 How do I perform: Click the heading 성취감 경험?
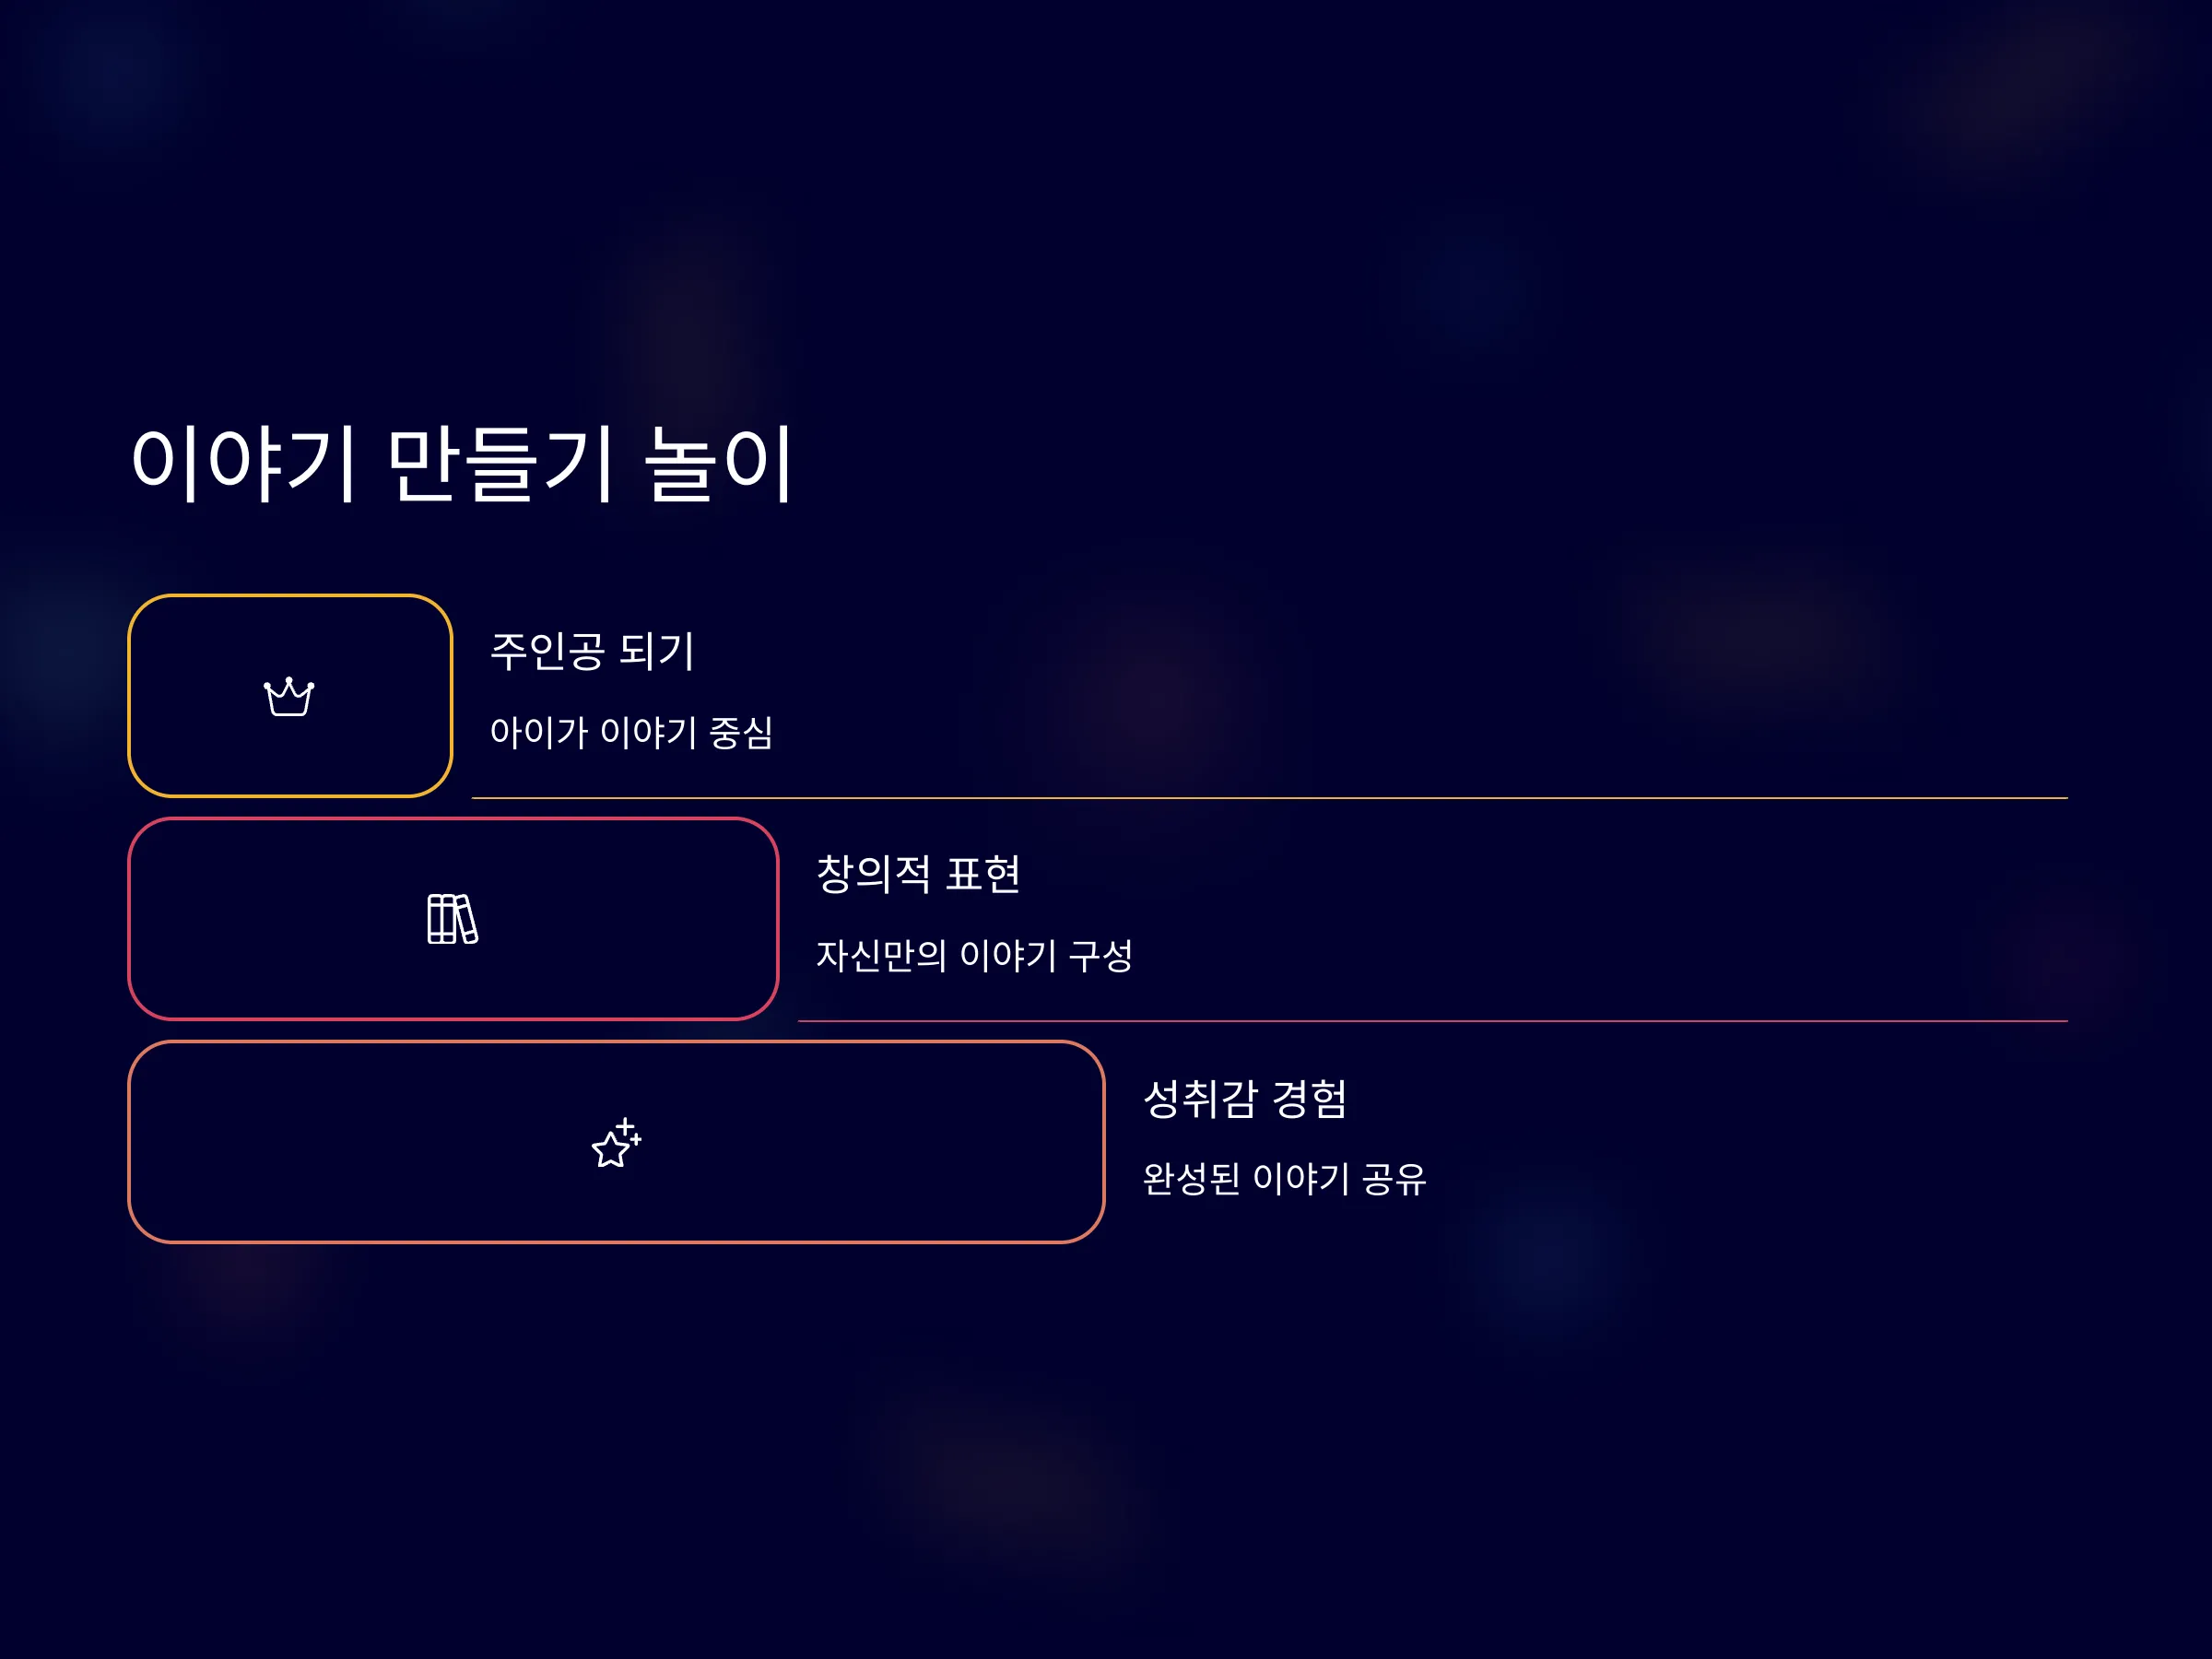1245,1098
